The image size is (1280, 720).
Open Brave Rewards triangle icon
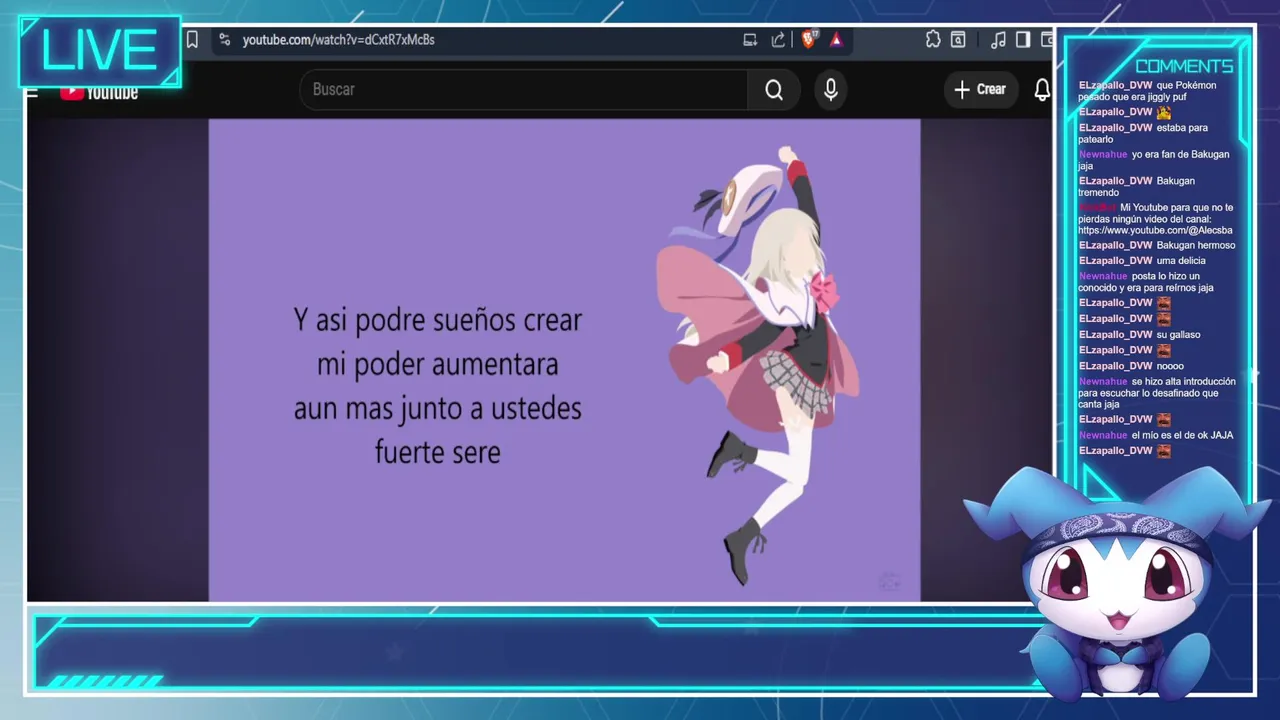[836, 40]
